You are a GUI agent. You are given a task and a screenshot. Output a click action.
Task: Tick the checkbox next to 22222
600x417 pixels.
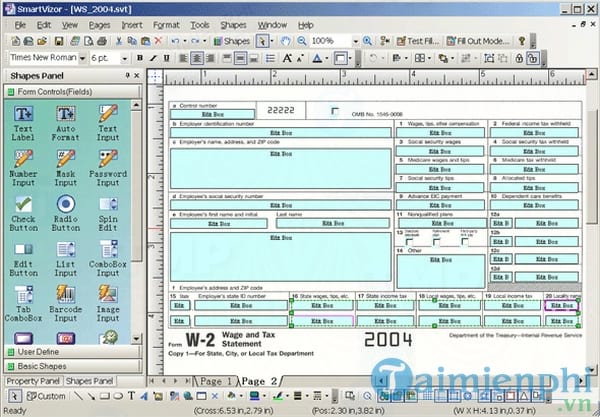(x=335, y=111)
